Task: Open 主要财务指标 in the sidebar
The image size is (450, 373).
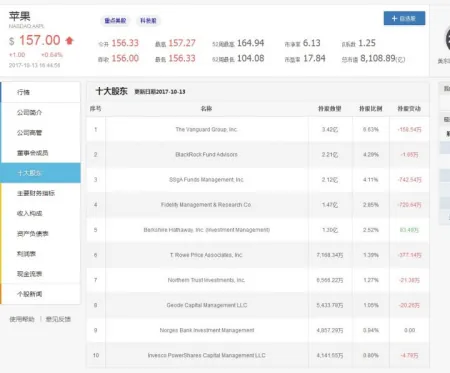Action: pos(40,193)
